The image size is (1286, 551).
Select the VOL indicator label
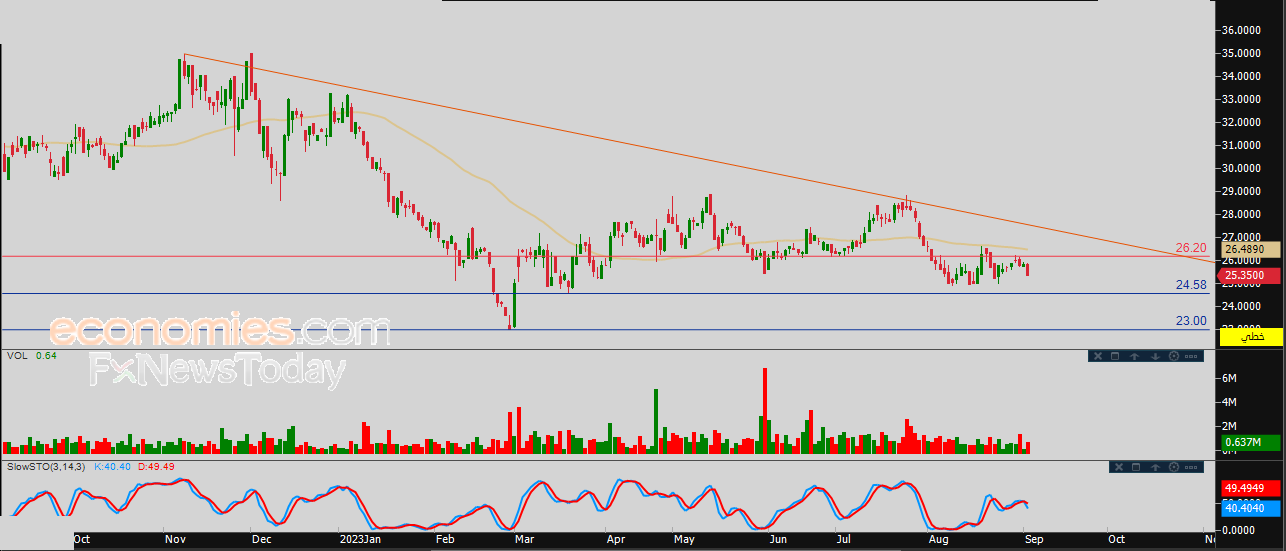point(16,355)
